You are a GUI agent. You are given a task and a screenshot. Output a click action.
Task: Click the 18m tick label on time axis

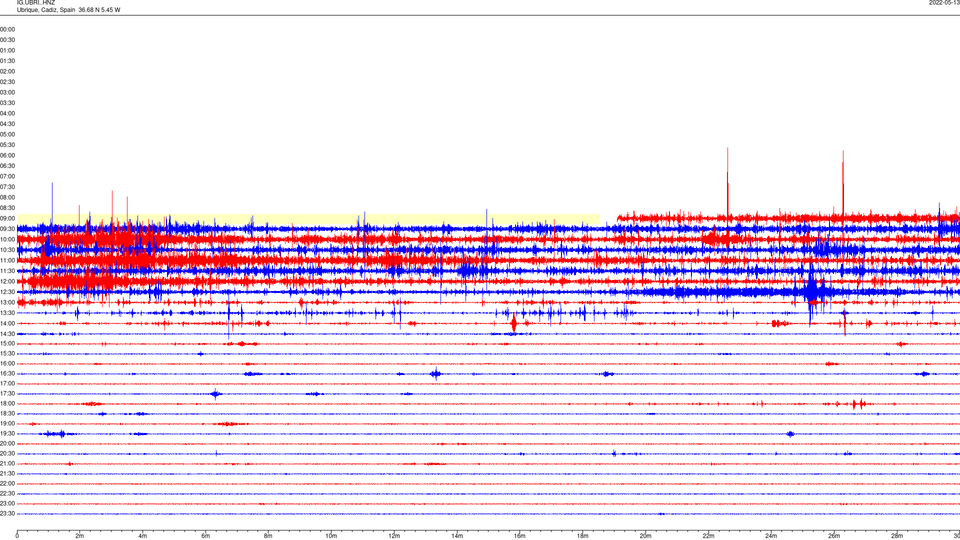coord(582,536)
